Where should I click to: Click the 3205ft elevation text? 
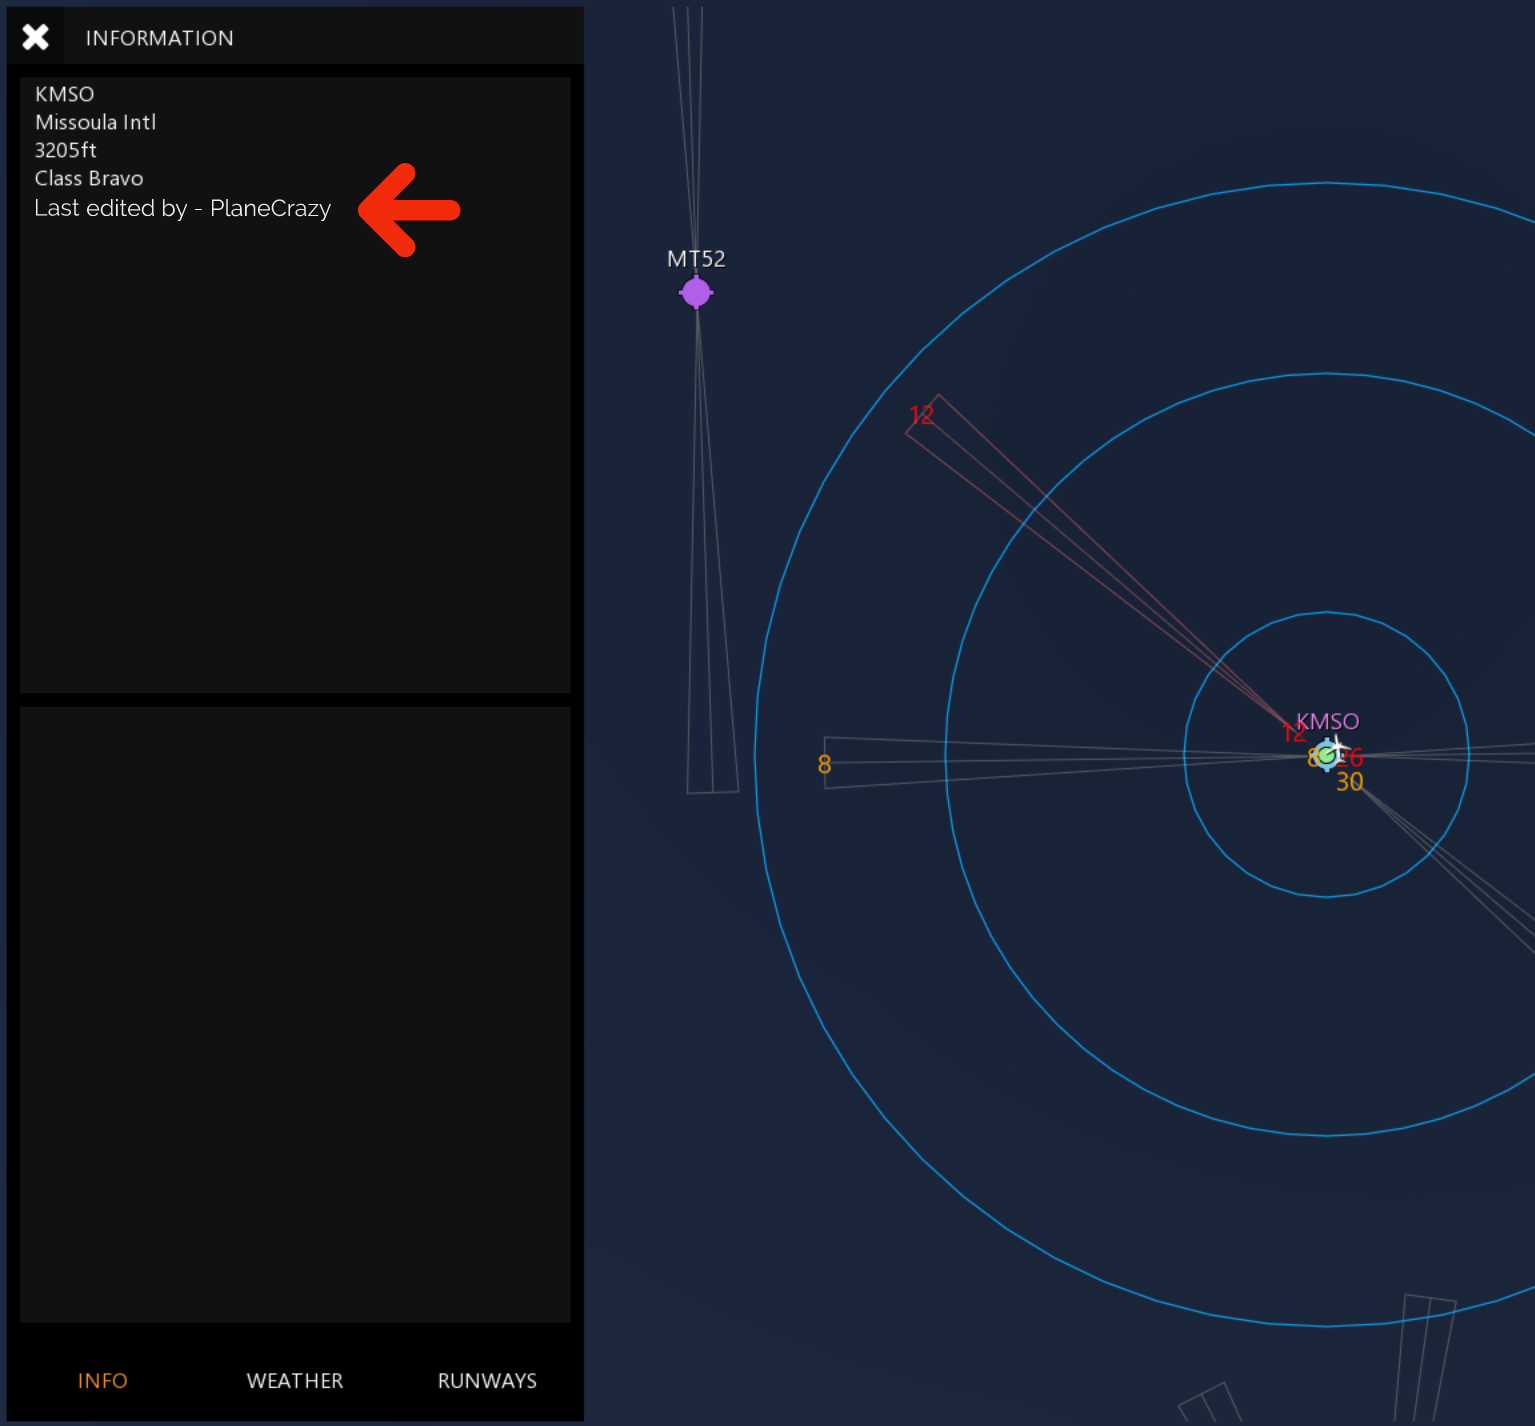point(66,150)
